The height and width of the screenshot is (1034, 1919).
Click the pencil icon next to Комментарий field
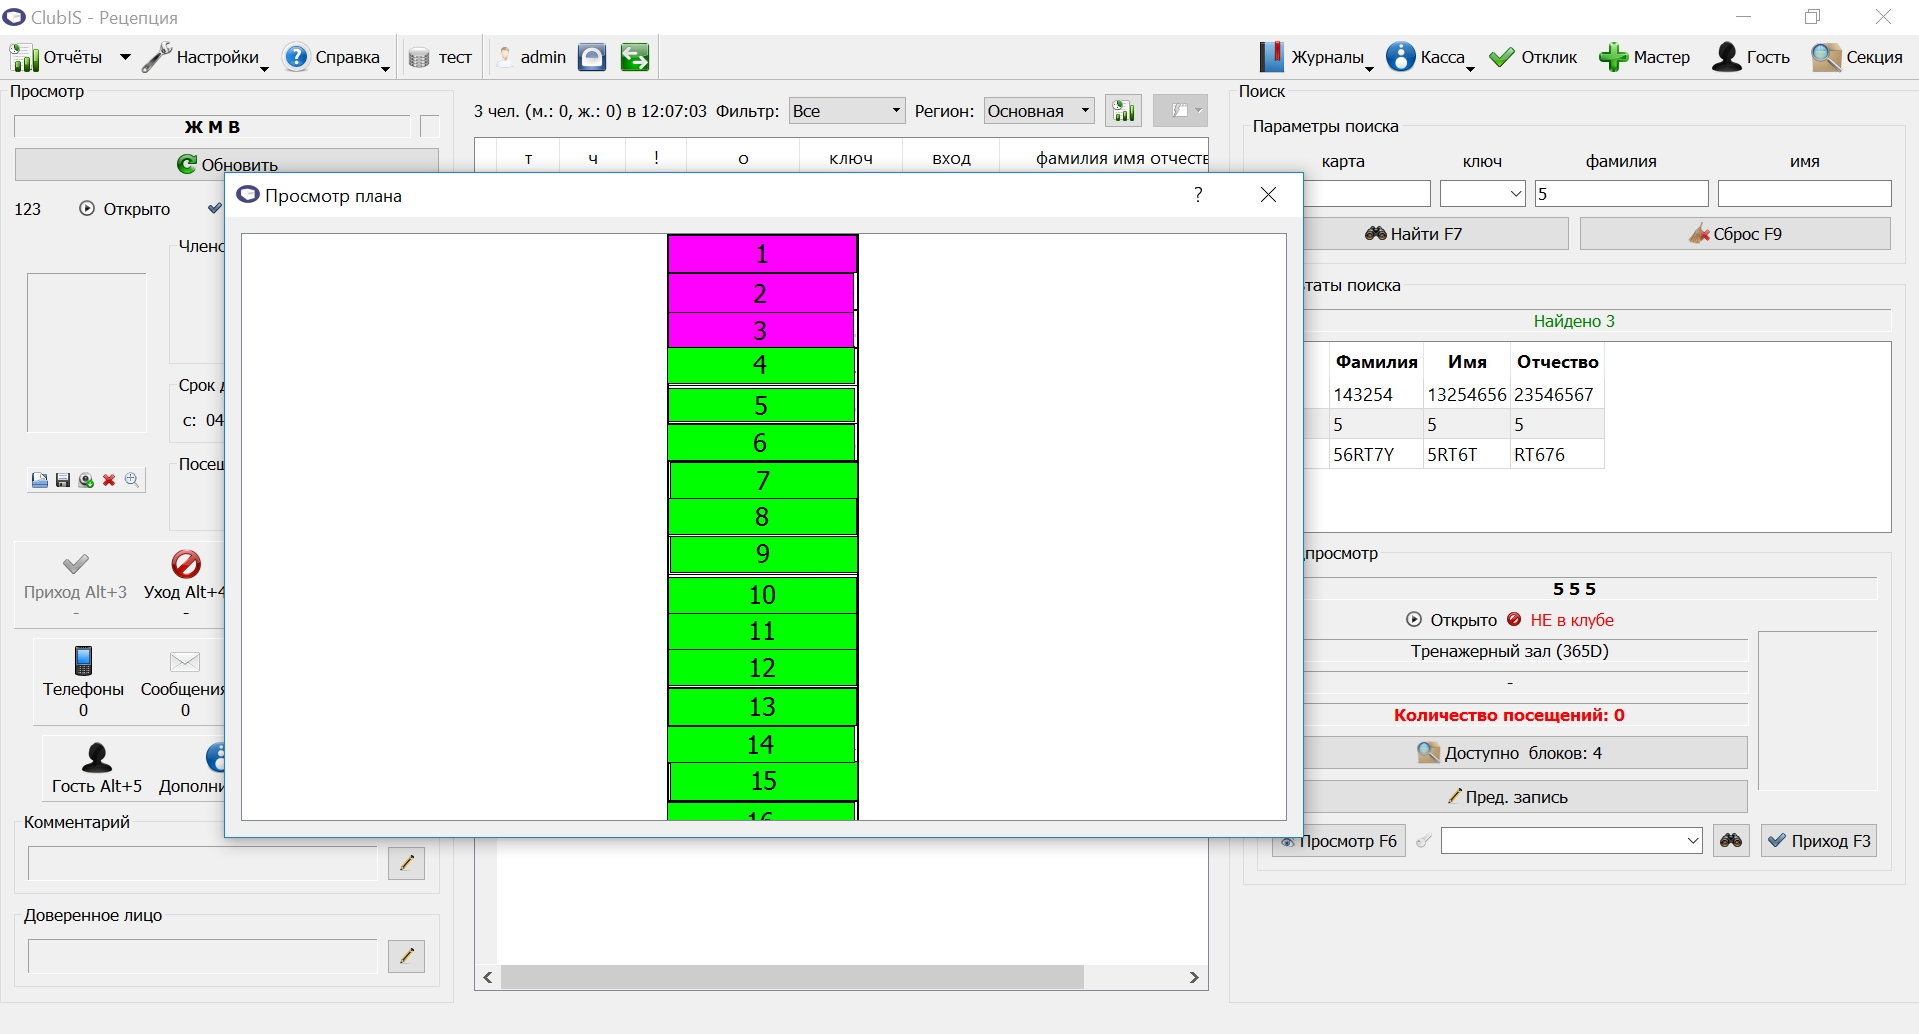point(406,863)
